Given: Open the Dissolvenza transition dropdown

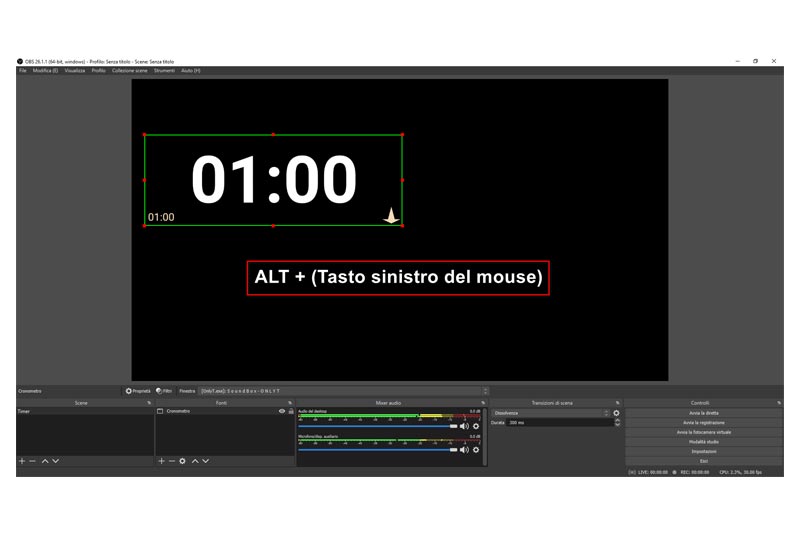Looking at the screenshot, I should [551, 413].
